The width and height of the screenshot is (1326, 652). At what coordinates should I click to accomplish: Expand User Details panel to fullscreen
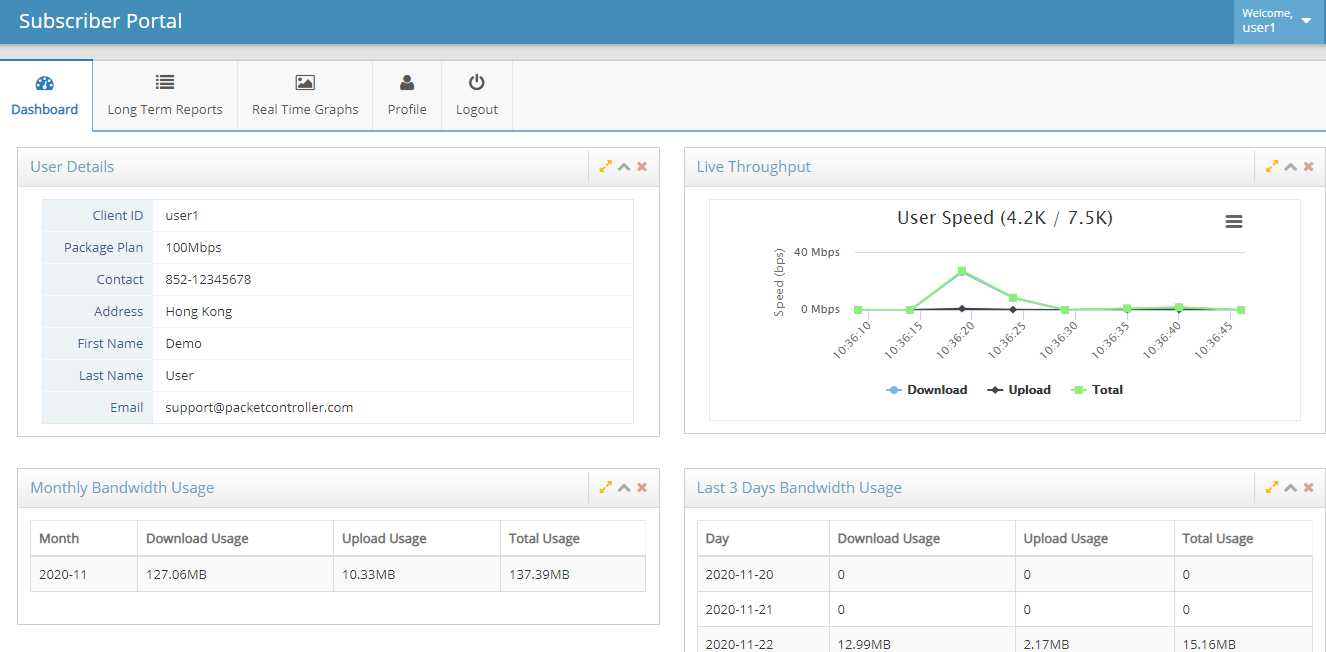pos(606,167)
